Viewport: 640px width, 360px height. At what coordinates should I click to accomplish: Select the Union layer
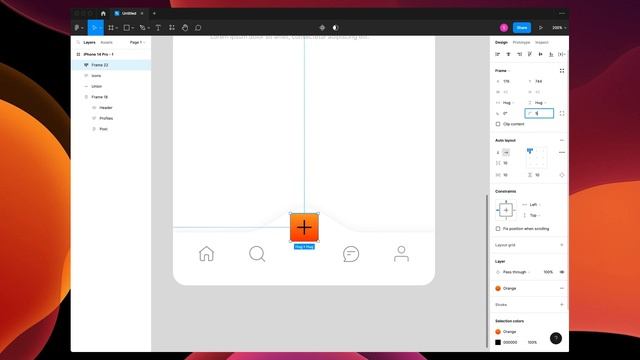111,87
